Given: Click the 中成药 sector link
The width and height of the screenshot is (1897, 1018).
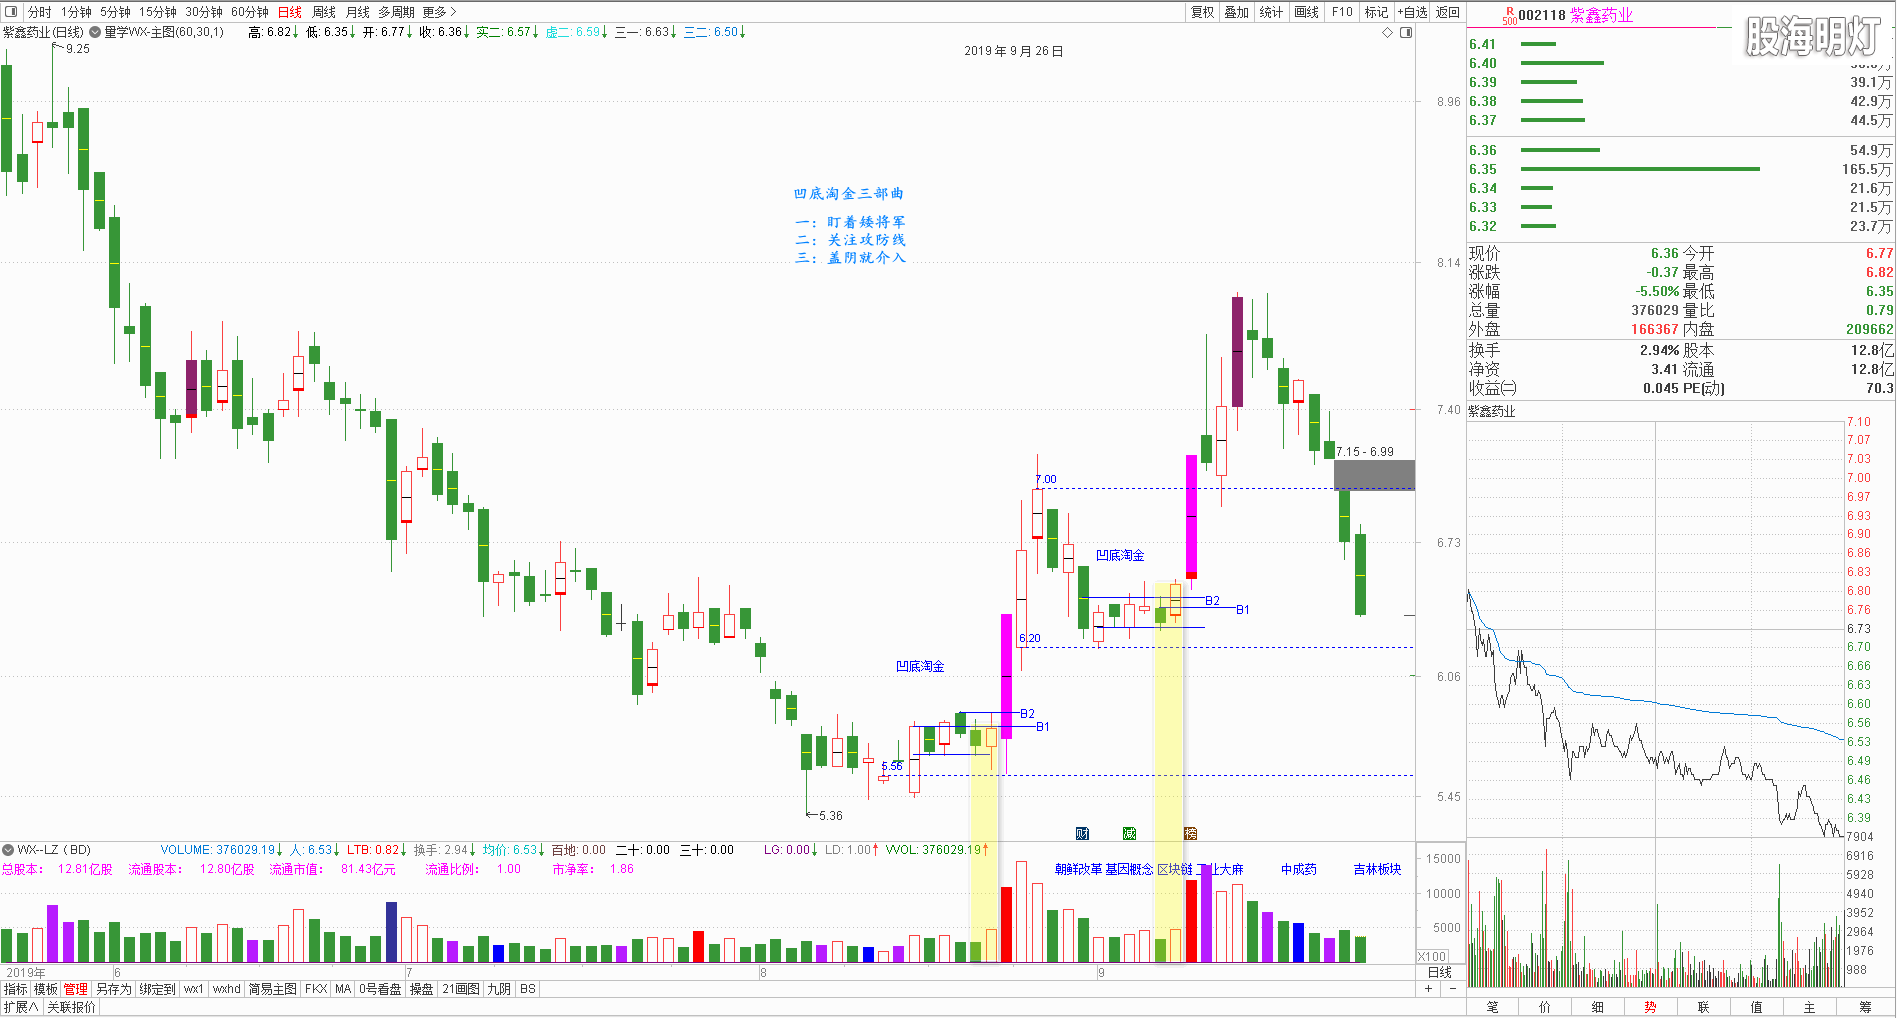Looking at the screenshot, I should [1299, 869].
